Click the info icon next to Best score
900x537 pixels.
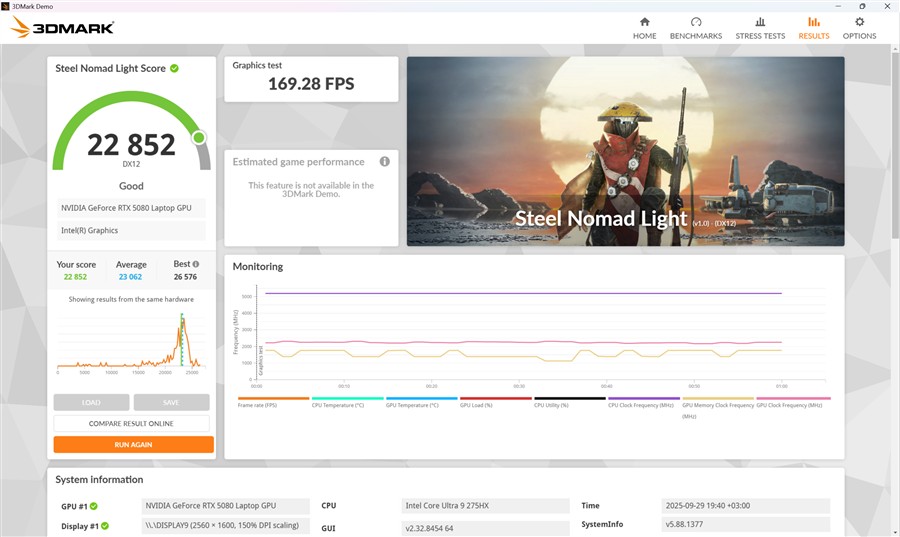(196, 265)
